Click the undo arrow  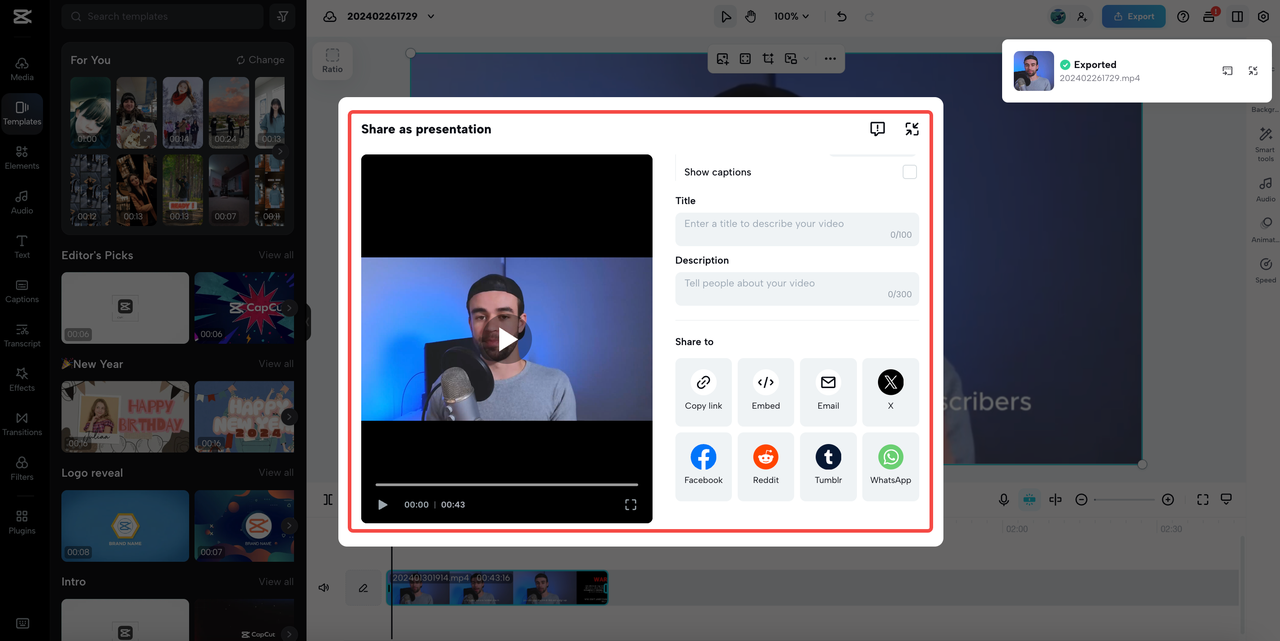point(841,16)
